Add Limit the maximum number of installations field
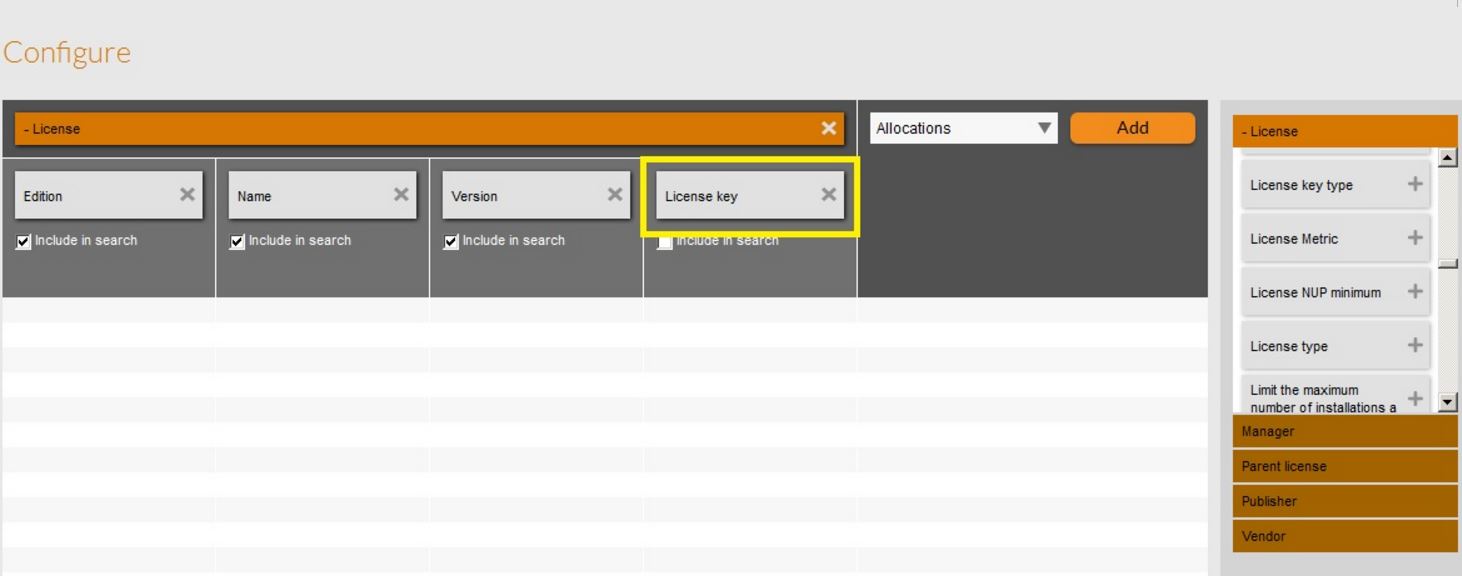 [x=1415, y=398]
